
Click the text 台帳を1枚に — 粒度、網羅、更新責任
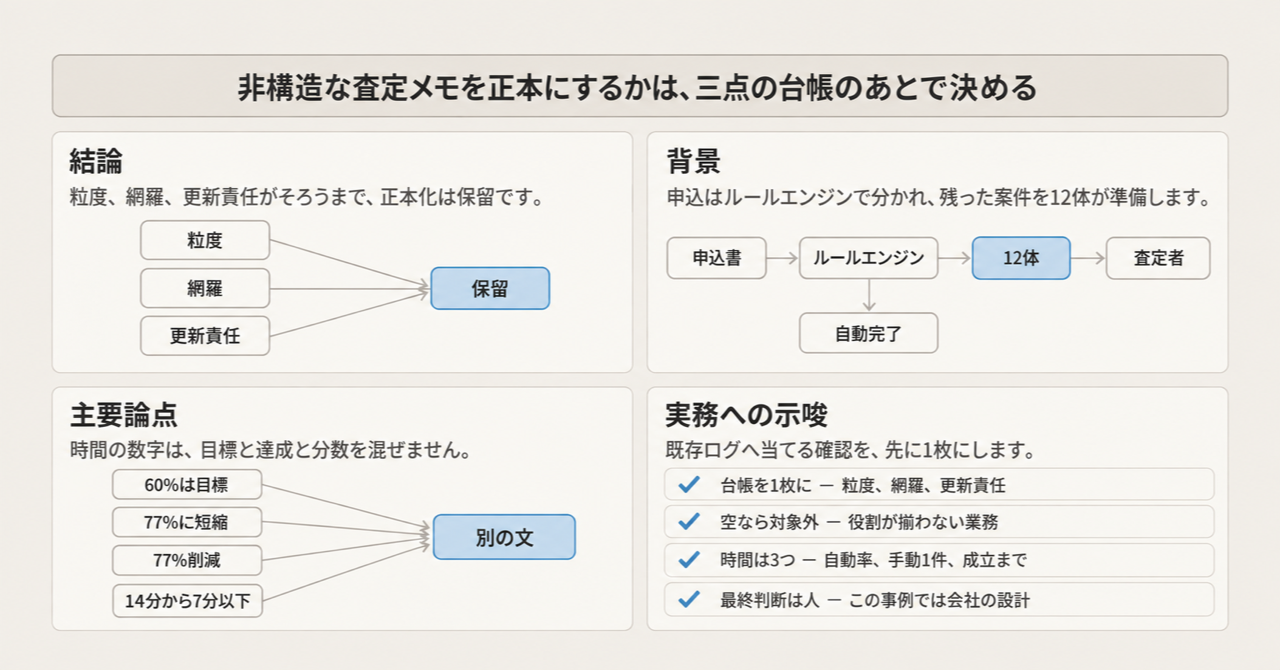point(863,486)
